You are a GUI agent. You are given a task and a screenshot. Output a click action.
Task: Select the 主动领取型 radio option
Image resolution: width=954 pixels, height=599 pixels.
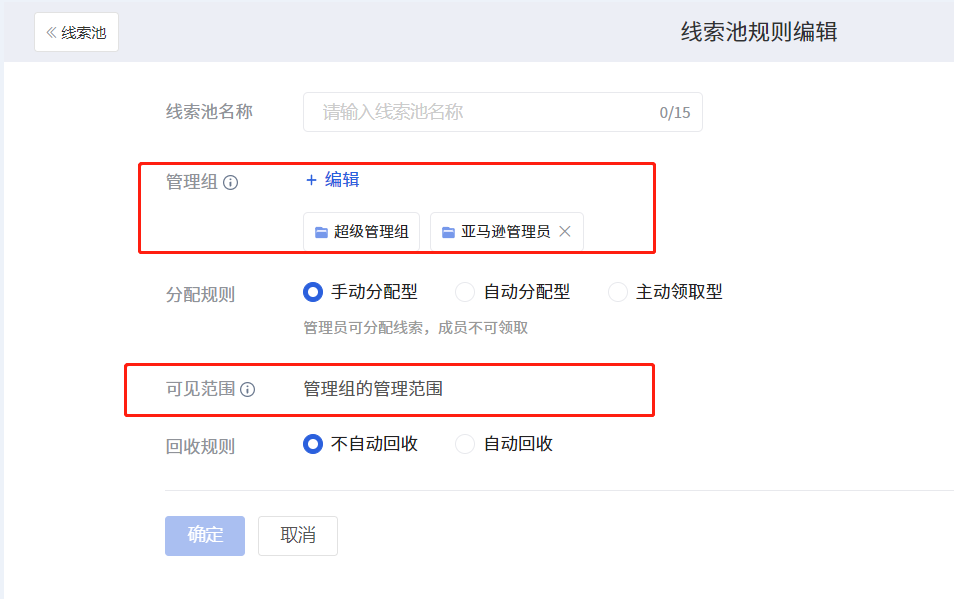coord(618,292)
